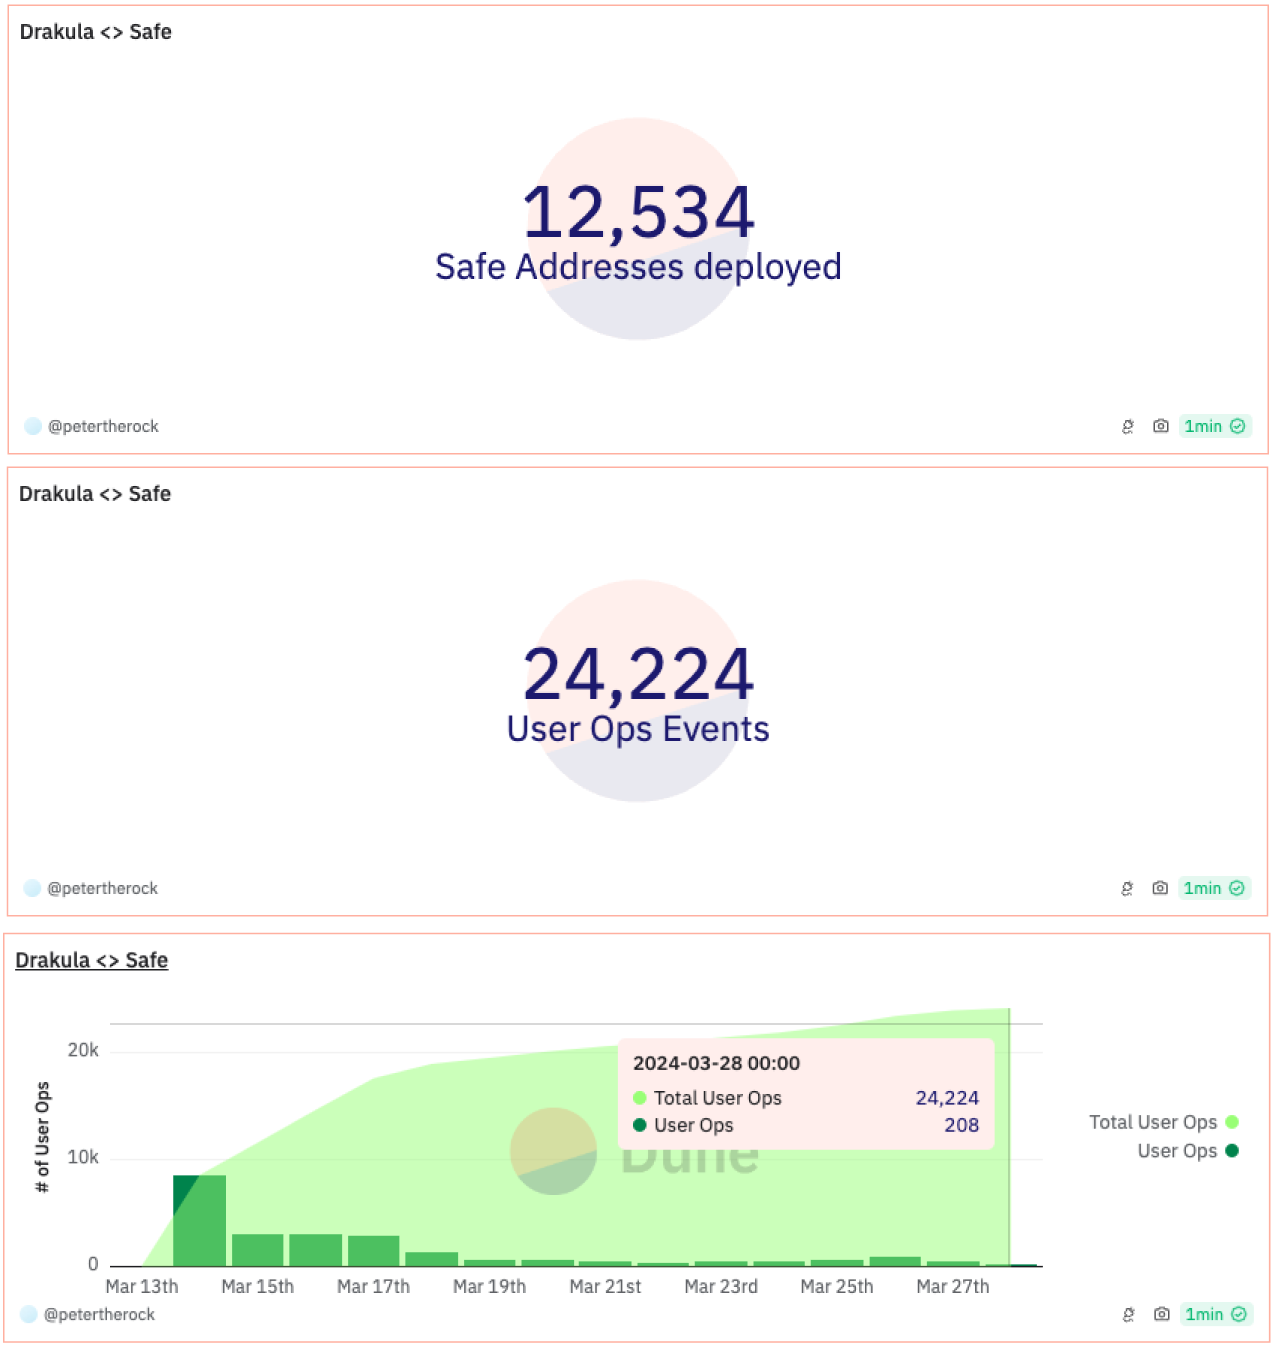Click author avatar in the bar chart panel
The height and width of the screenshot is (1349, 1283).
tap(29, 1314)
